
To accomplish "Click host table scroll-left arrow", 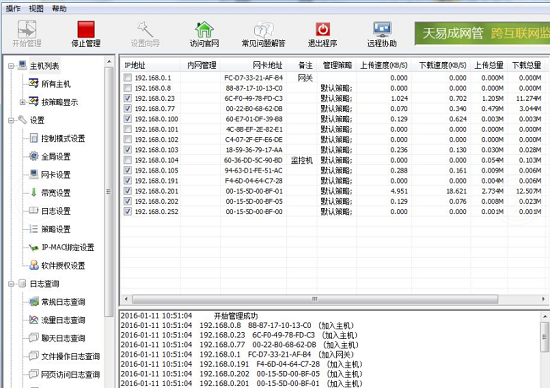I will (x=126, y=299).
